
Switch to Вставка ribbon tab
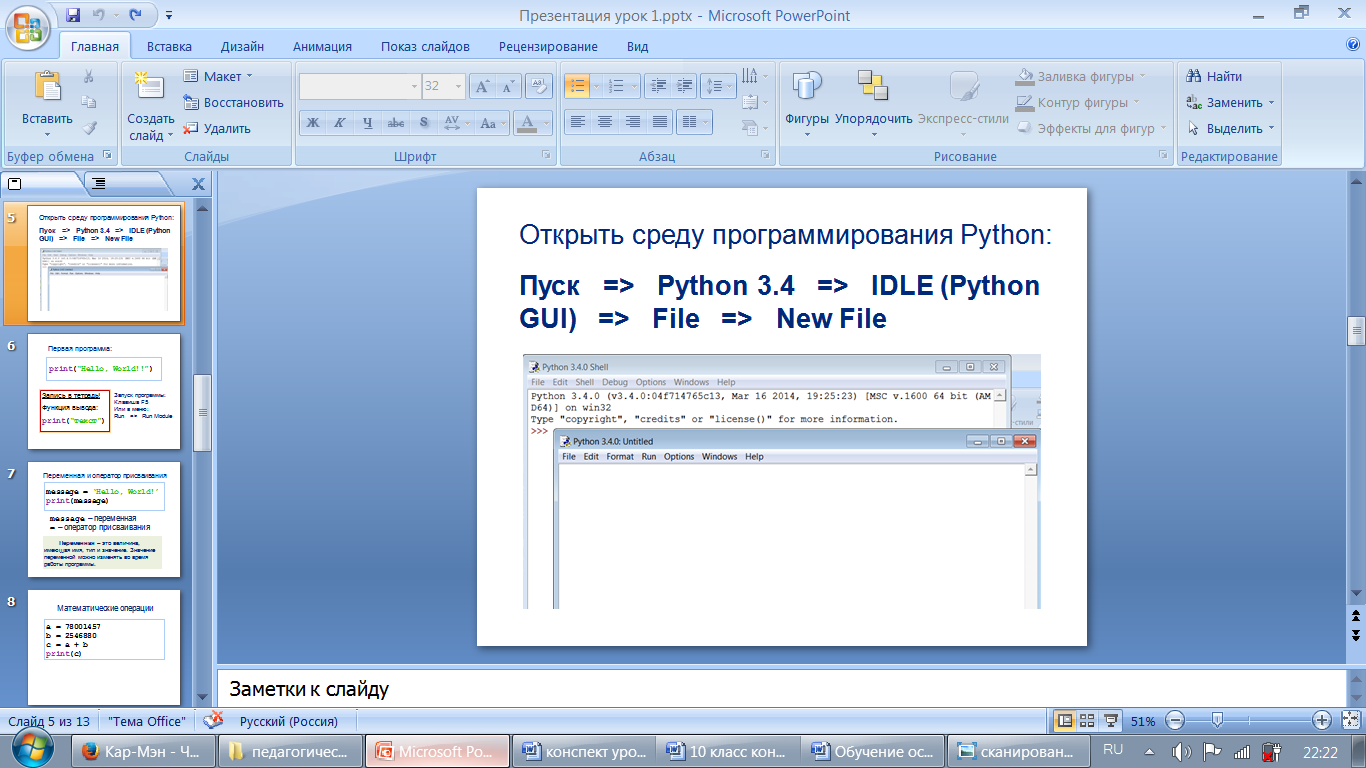[x=169, y=46]
